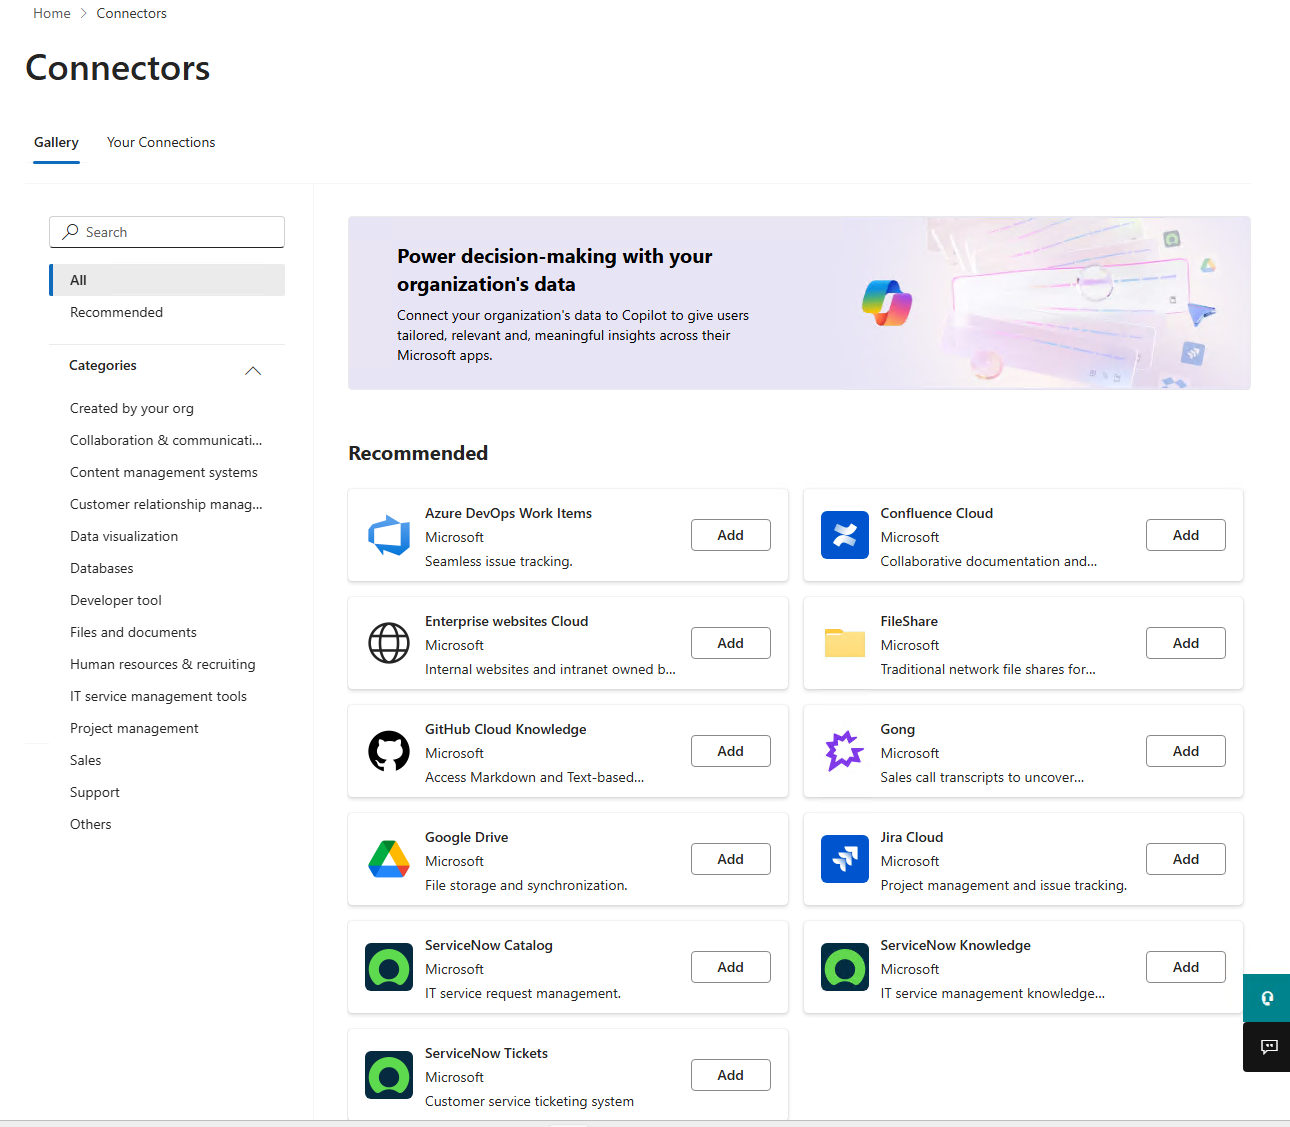Go to Home breadcrumb
Viewport: 1290px width, 1127px height.
52,13
